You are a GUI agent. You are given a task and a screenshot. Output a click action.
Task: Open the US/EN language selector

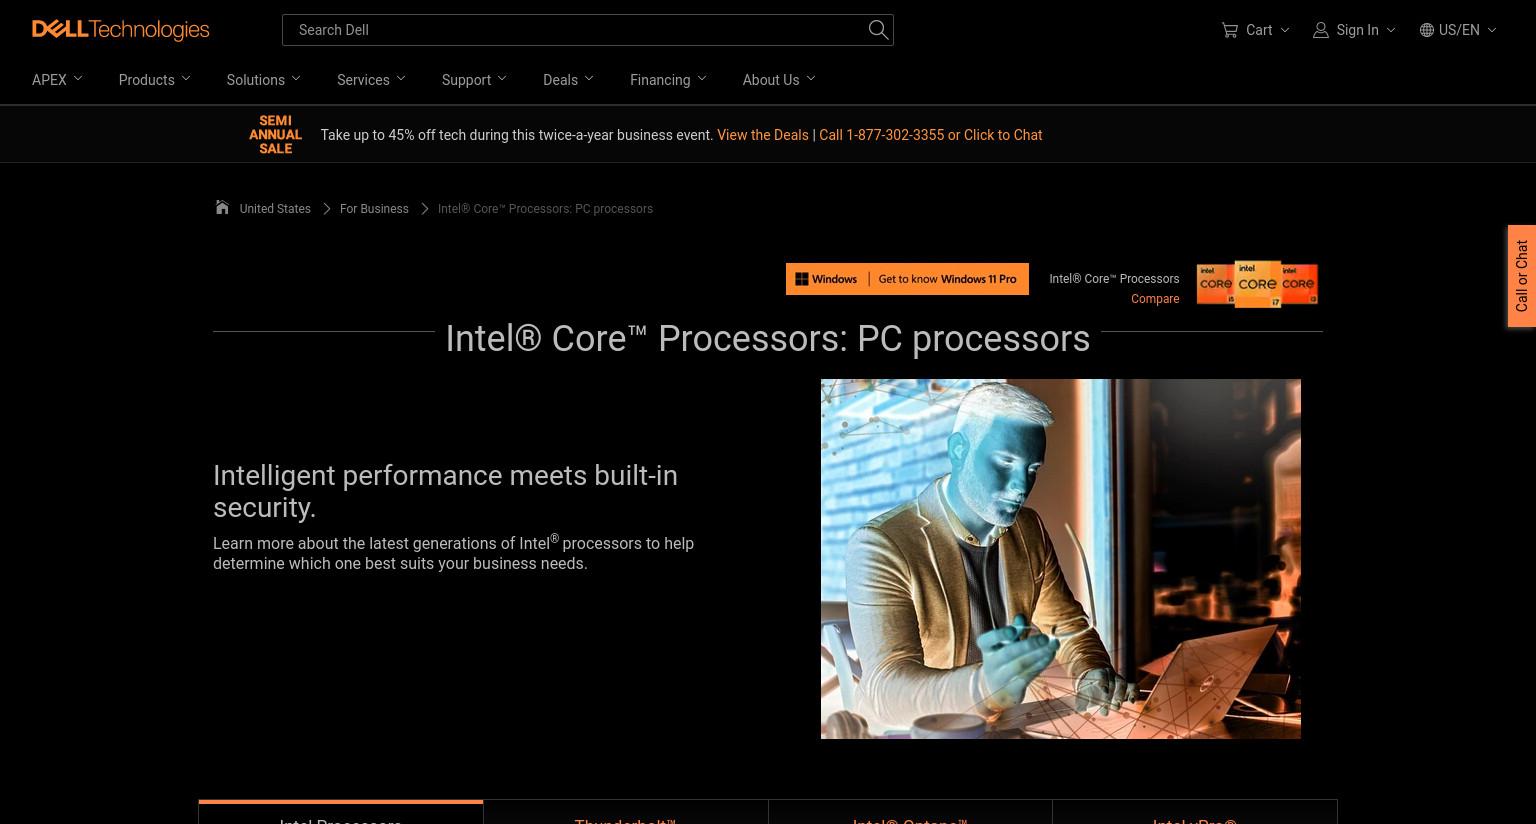coord(1458,30)
